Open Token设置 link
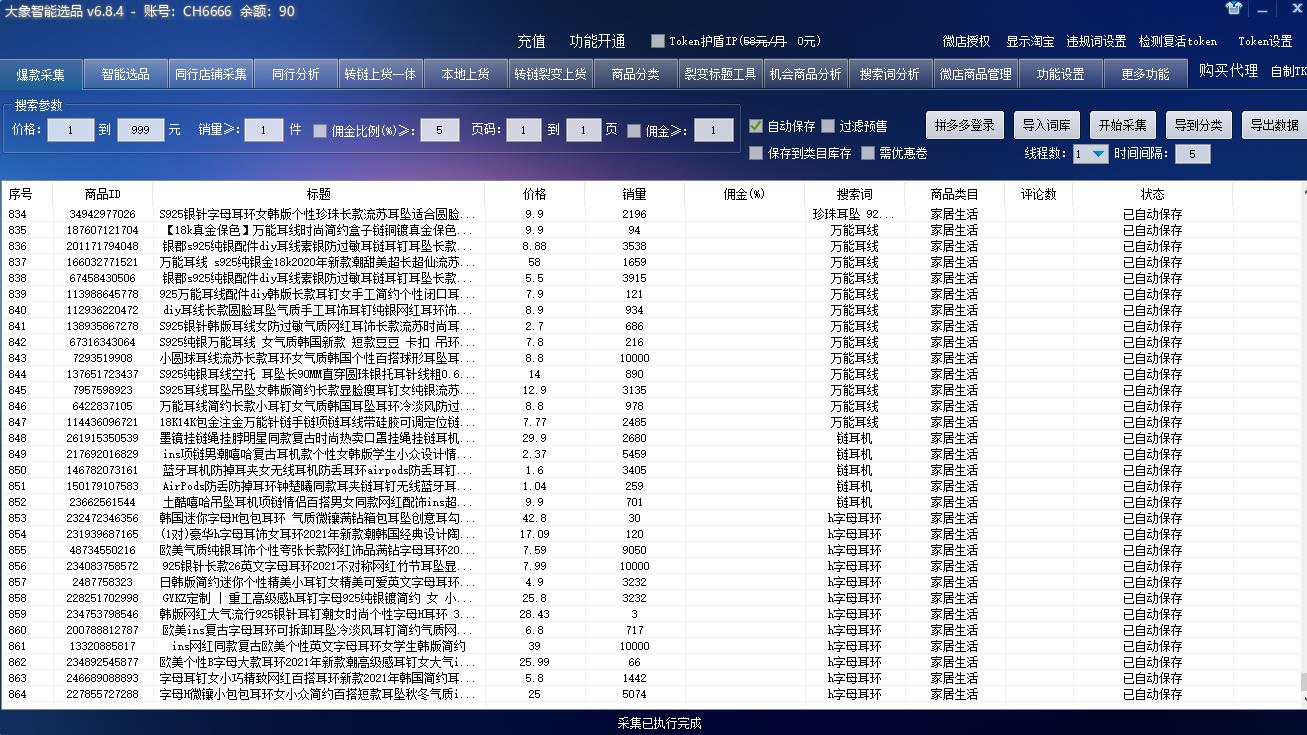This screenshot has width=1307, height=735. click(1265, 41)
